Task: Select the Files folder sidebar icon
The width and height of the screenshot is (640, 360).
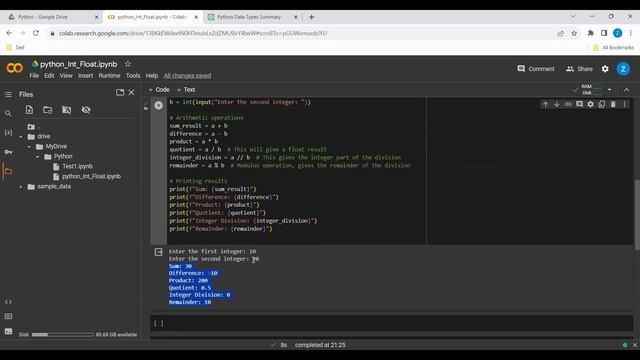Action: 8,171
